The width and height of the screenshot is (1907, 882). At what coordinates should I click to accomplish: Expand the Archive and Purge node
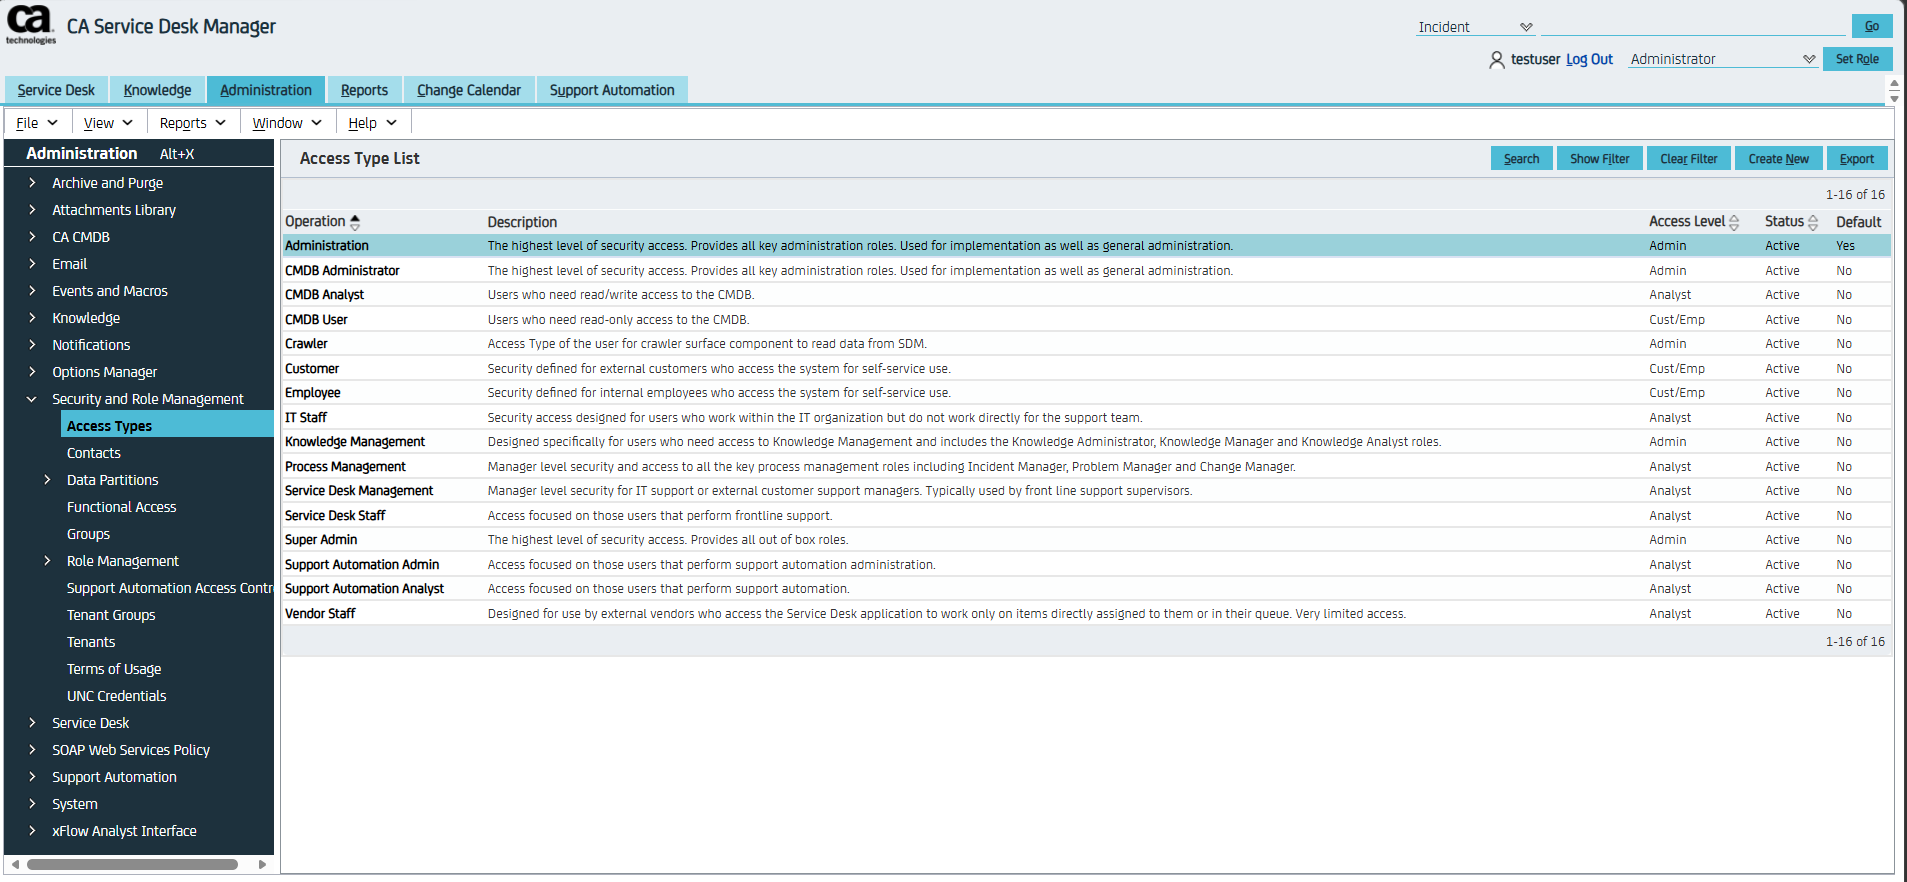(32, 183)
